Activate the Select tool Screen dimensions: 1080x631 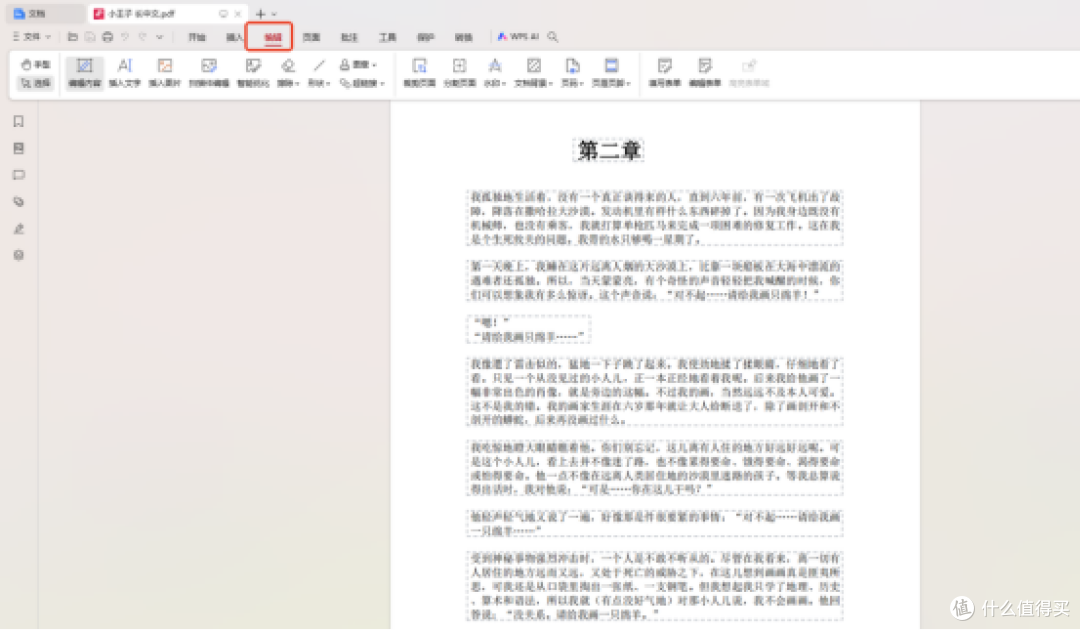35,83
